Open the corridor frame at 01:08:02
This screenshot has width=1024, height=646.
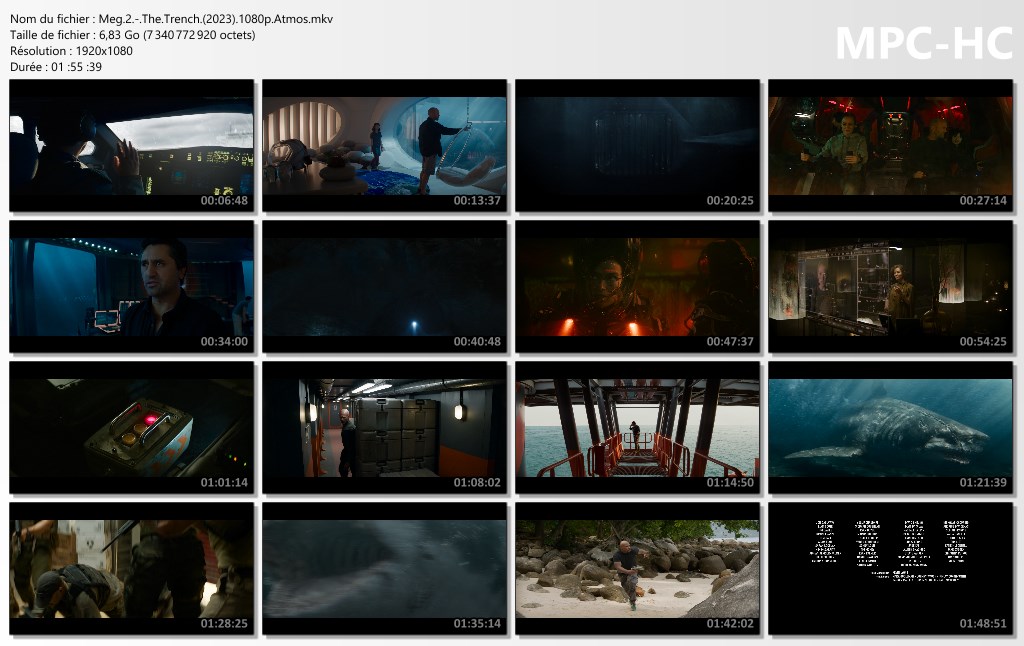coord(384,427)
